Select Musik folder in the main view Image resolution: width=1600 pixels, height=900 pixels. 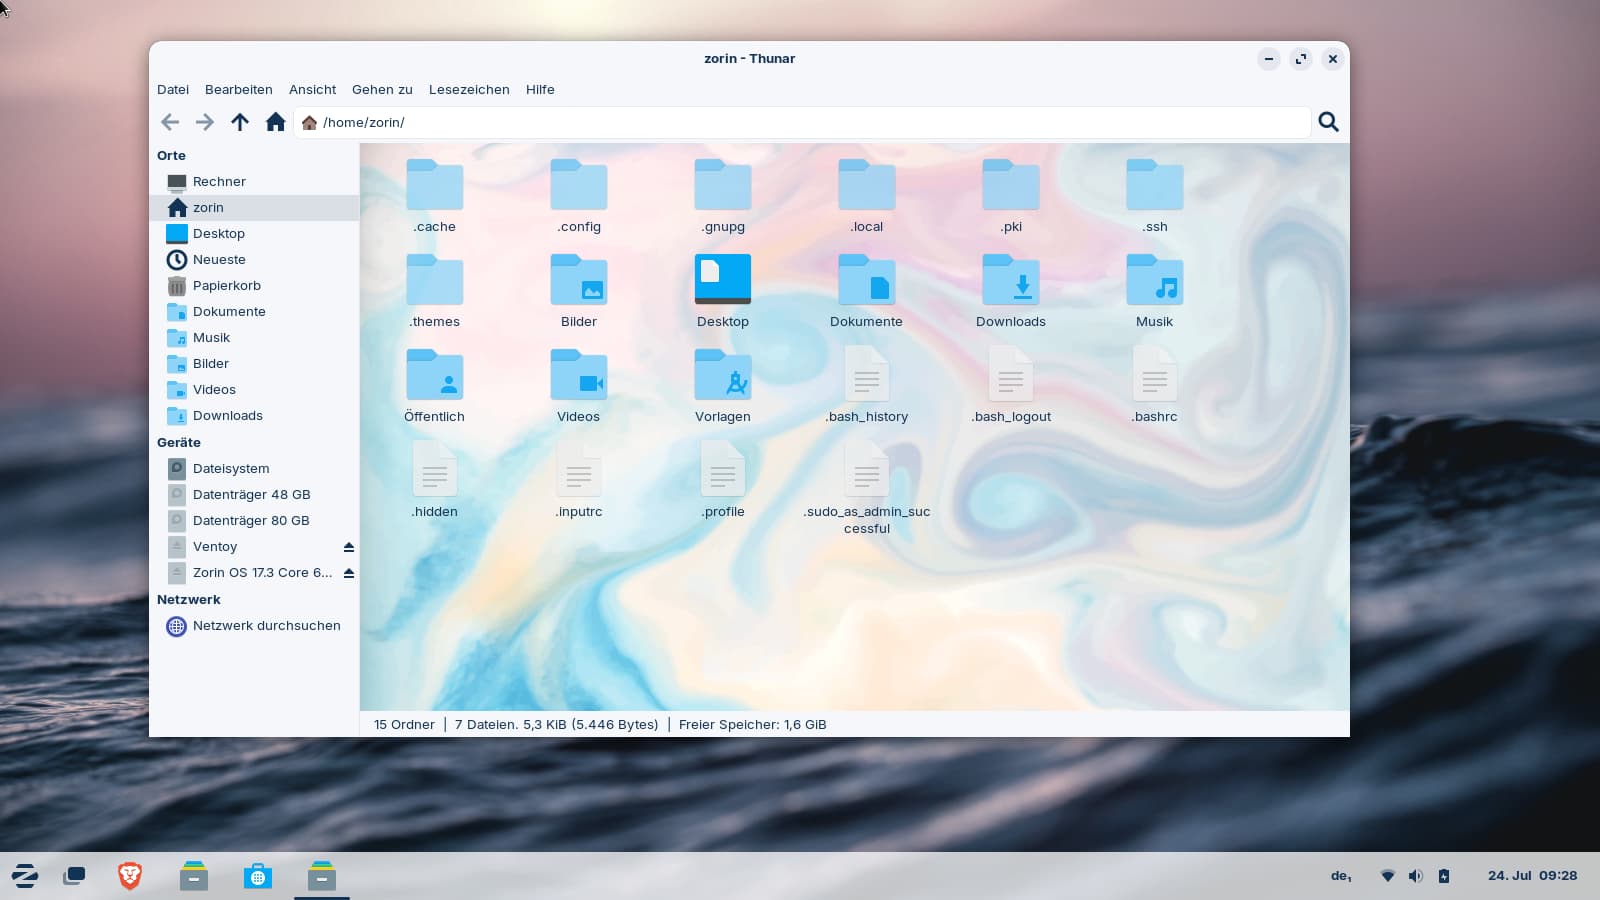click(1155, 291)
